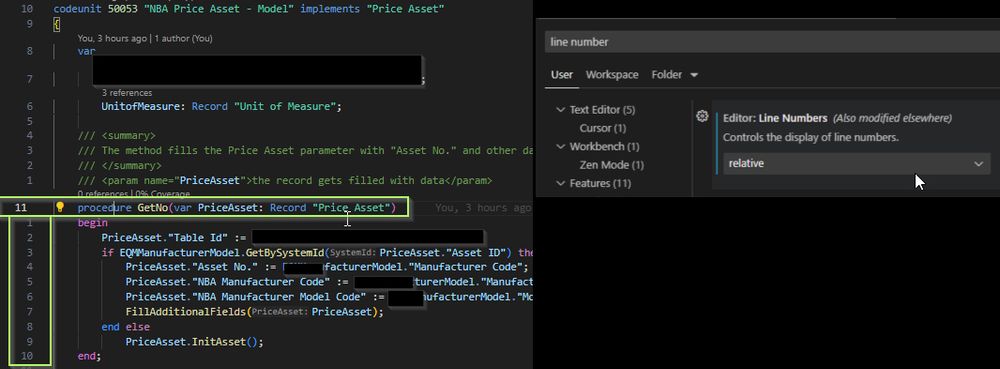Open the Line Numbers 'relative' dropdown
Image resolution: width=1000 pixels, height=369 pixels.
coord(856,164)
